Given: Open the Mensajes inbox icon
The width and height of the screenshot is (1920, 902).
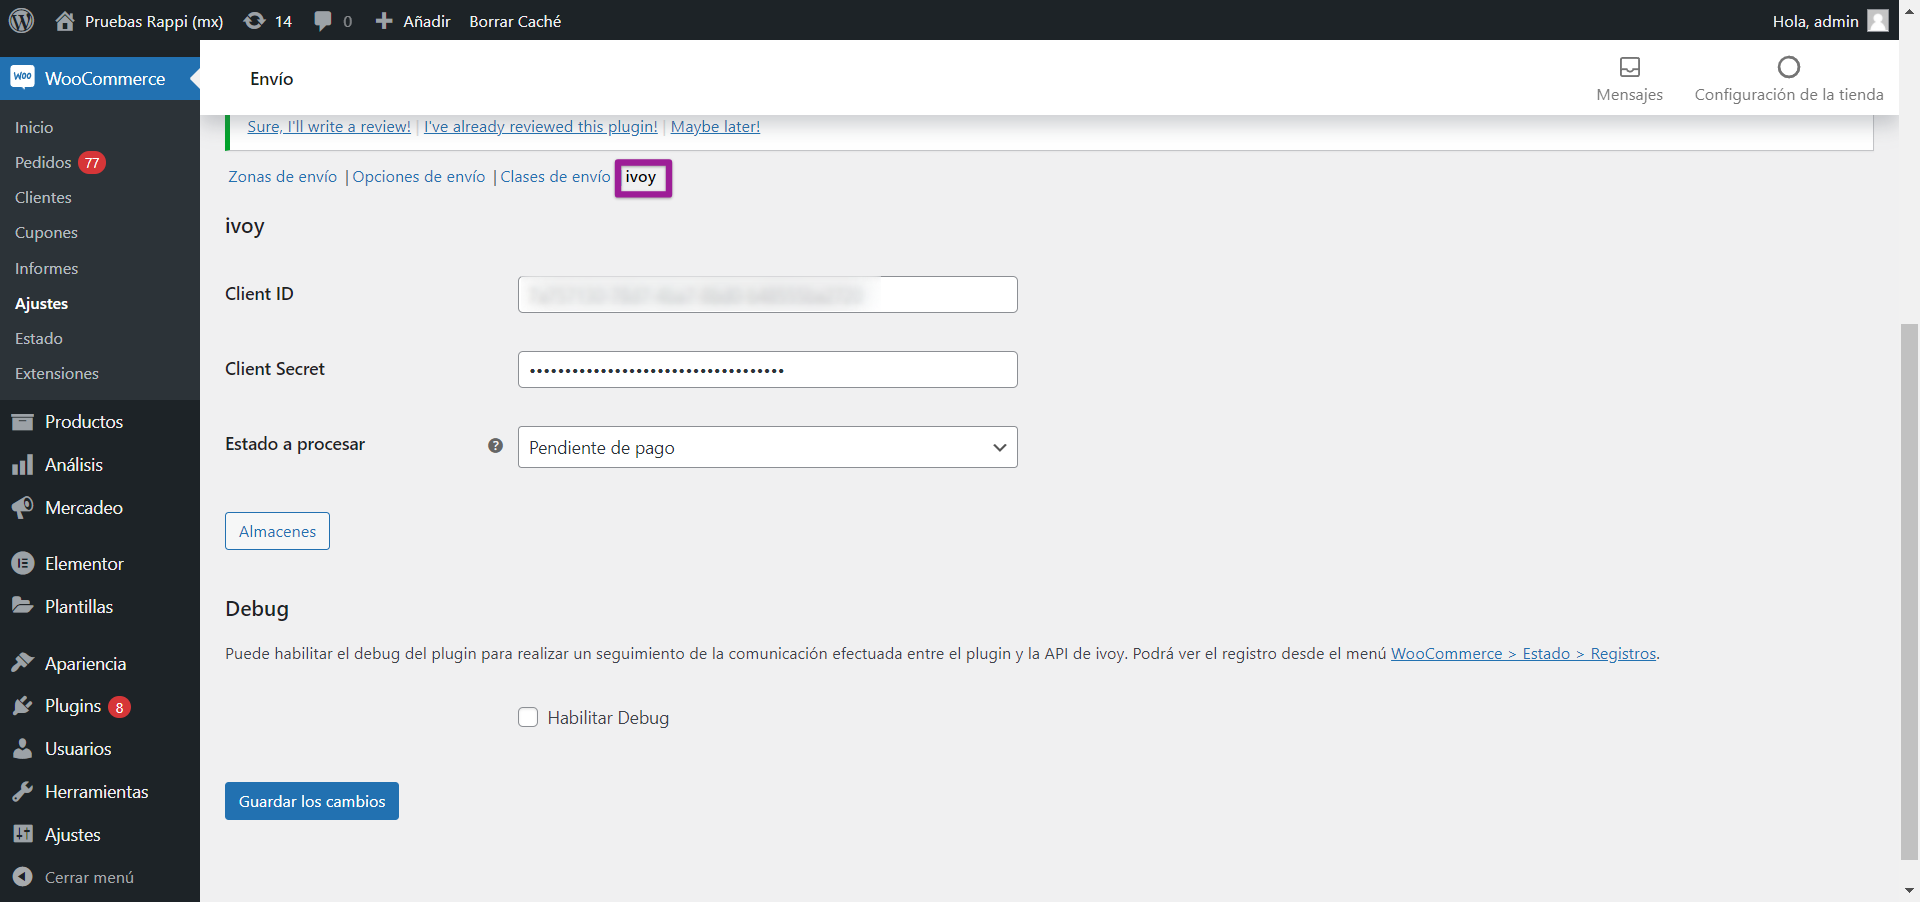Looking at the screenshot, I should click(1630, 67).
